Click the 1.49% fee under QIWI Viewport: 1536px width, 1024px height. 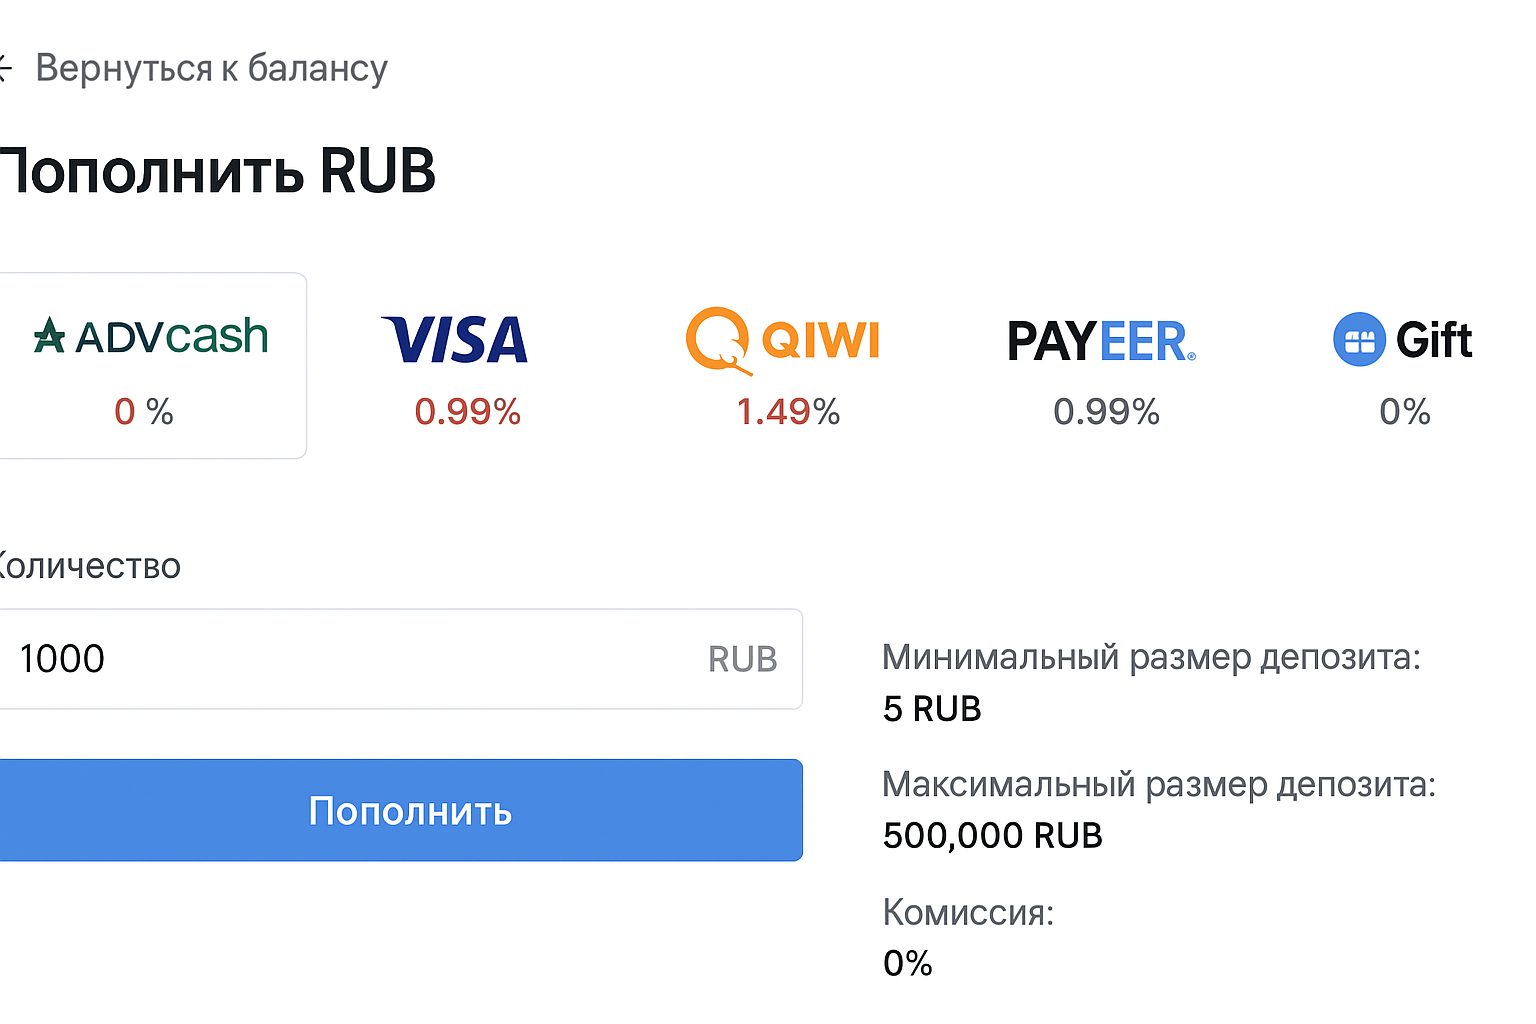point(788,411)
